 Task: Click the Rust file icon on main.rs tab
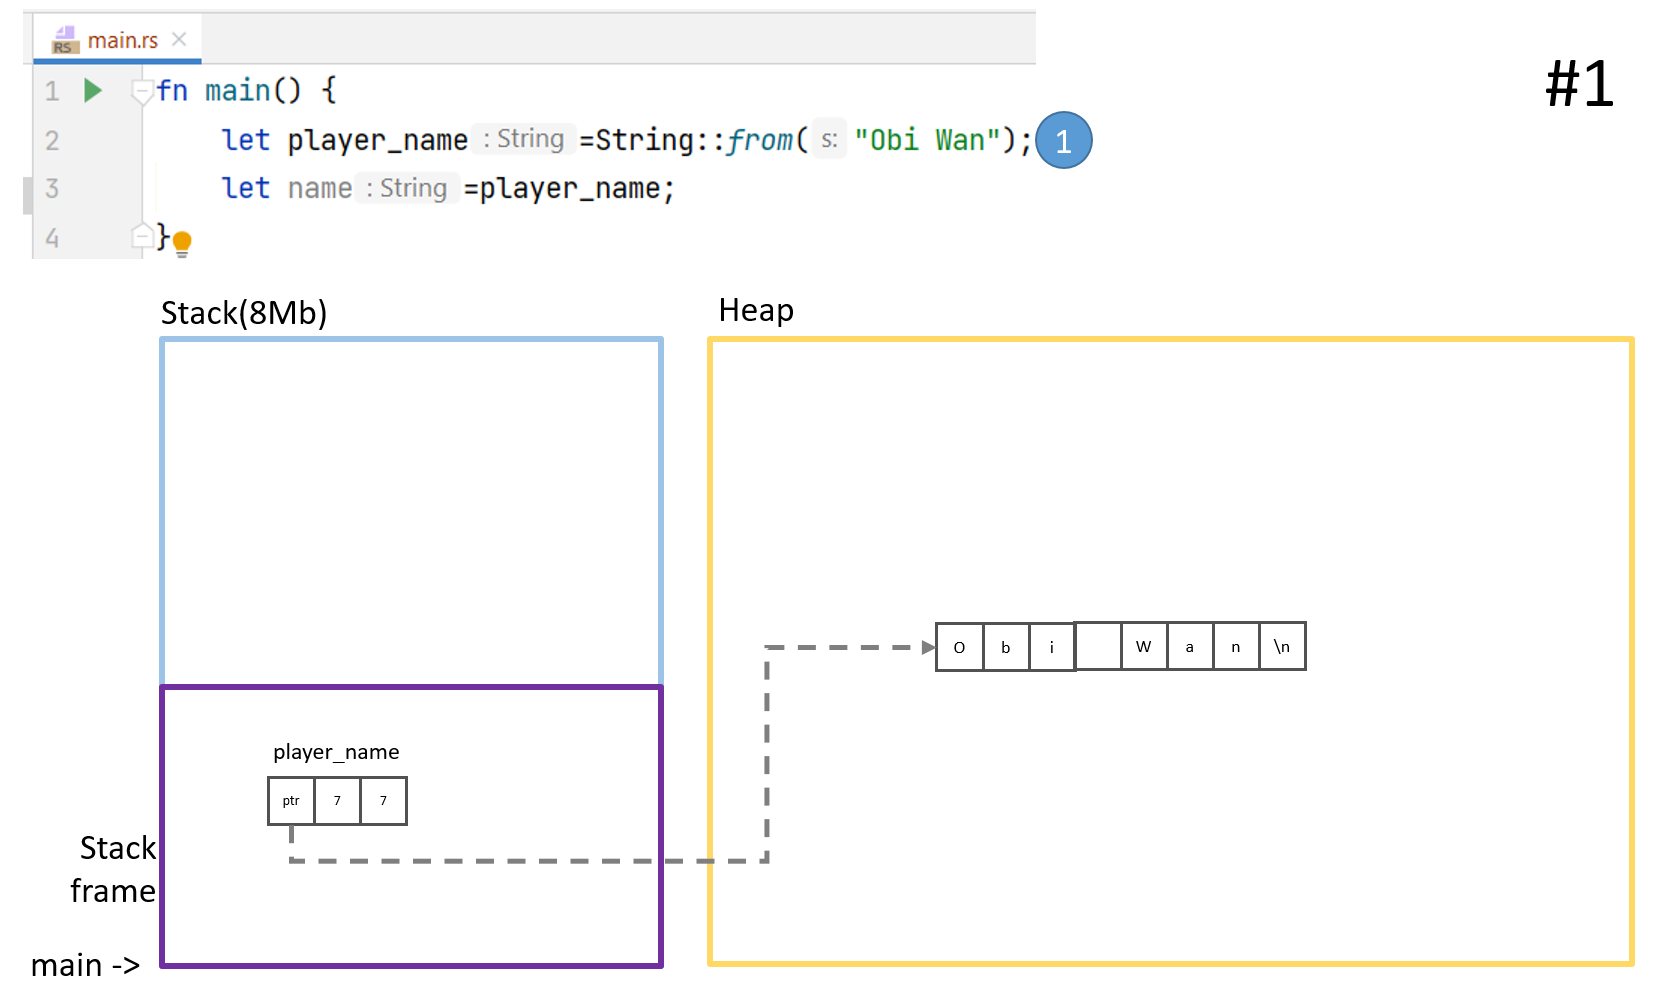pyautogui.click(x=64, y=40)
